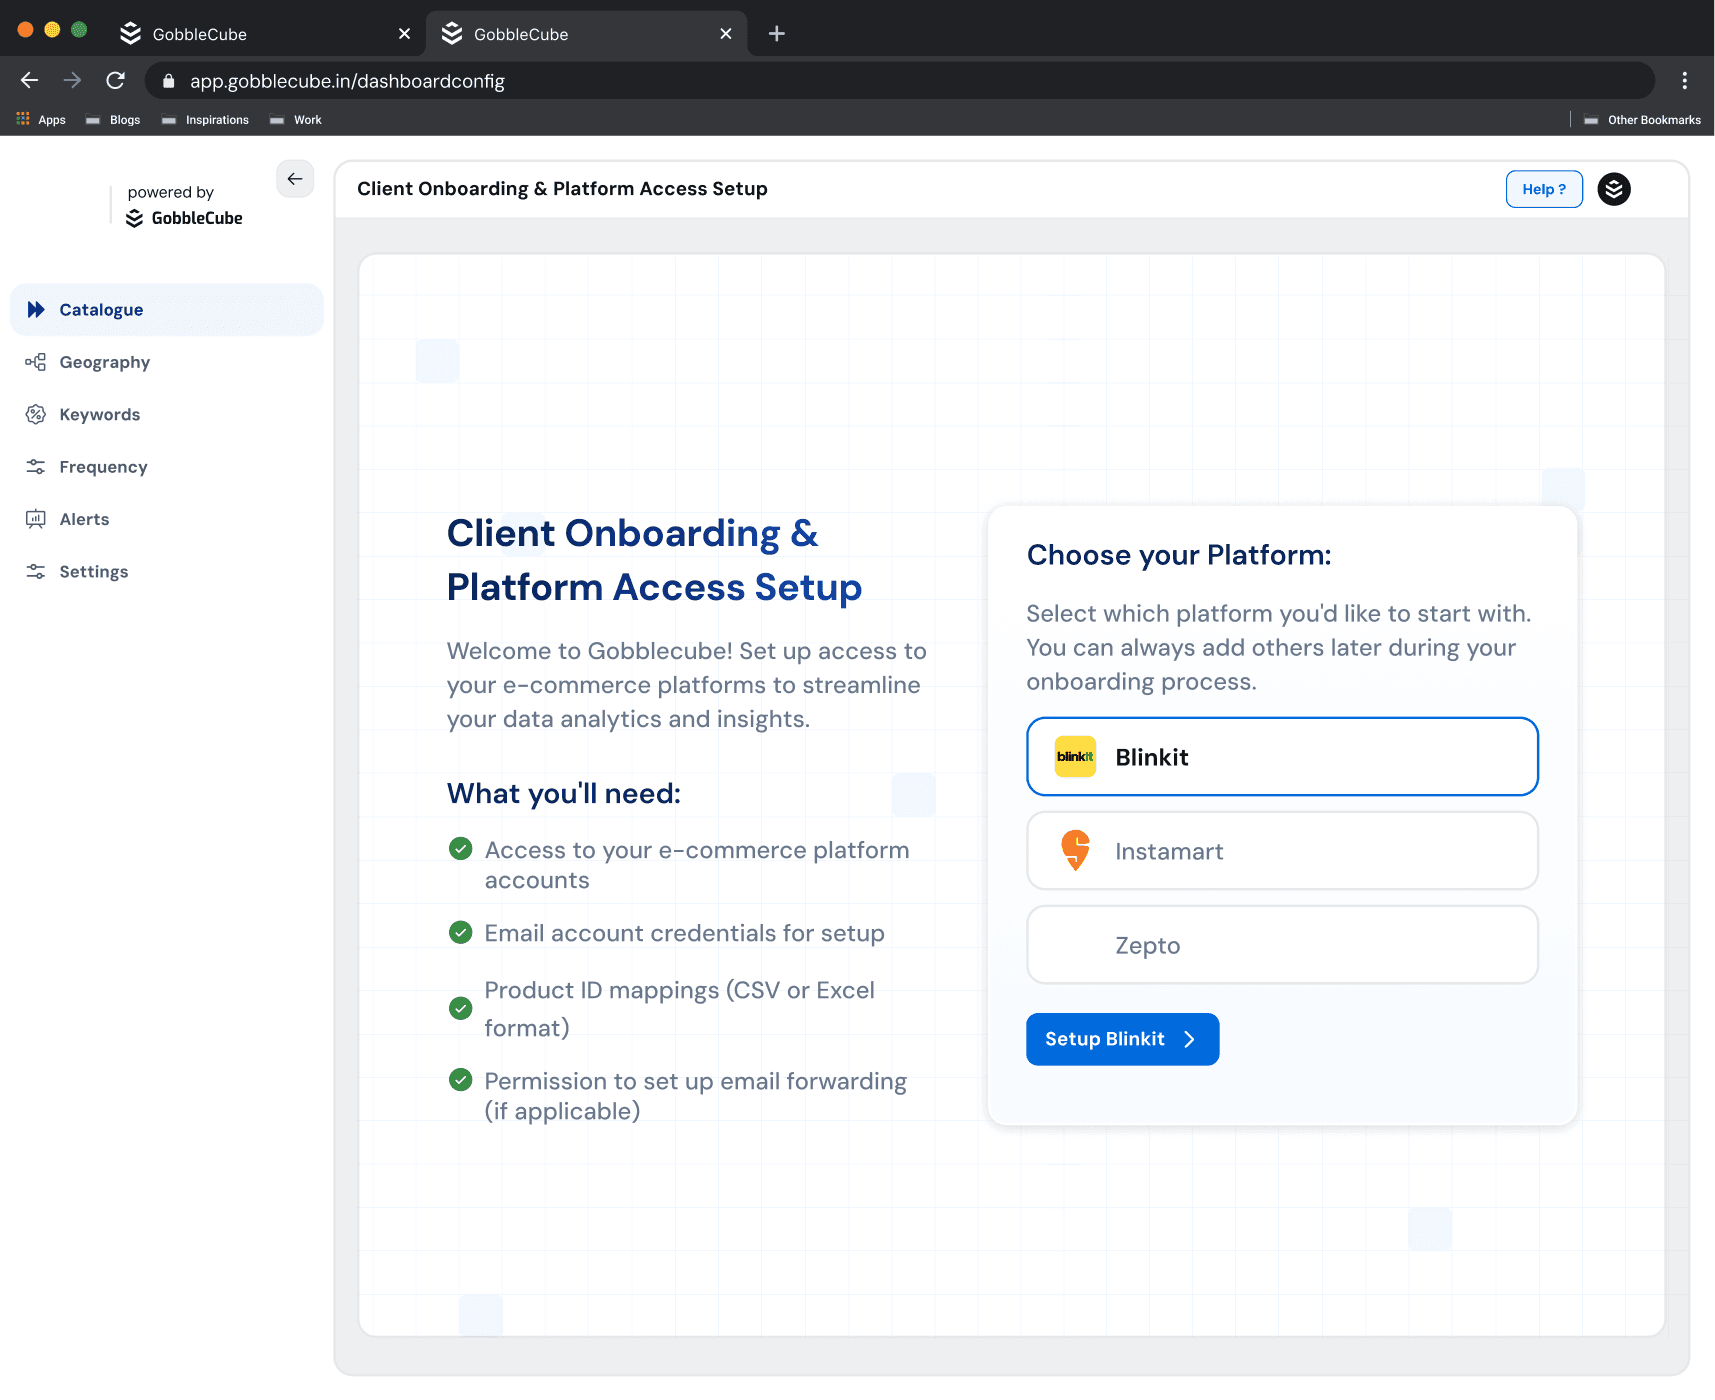Screen dimensions: 1715x1400
Task: Open the GobbleCube profile avatar icon
Action: [1614, 189]
